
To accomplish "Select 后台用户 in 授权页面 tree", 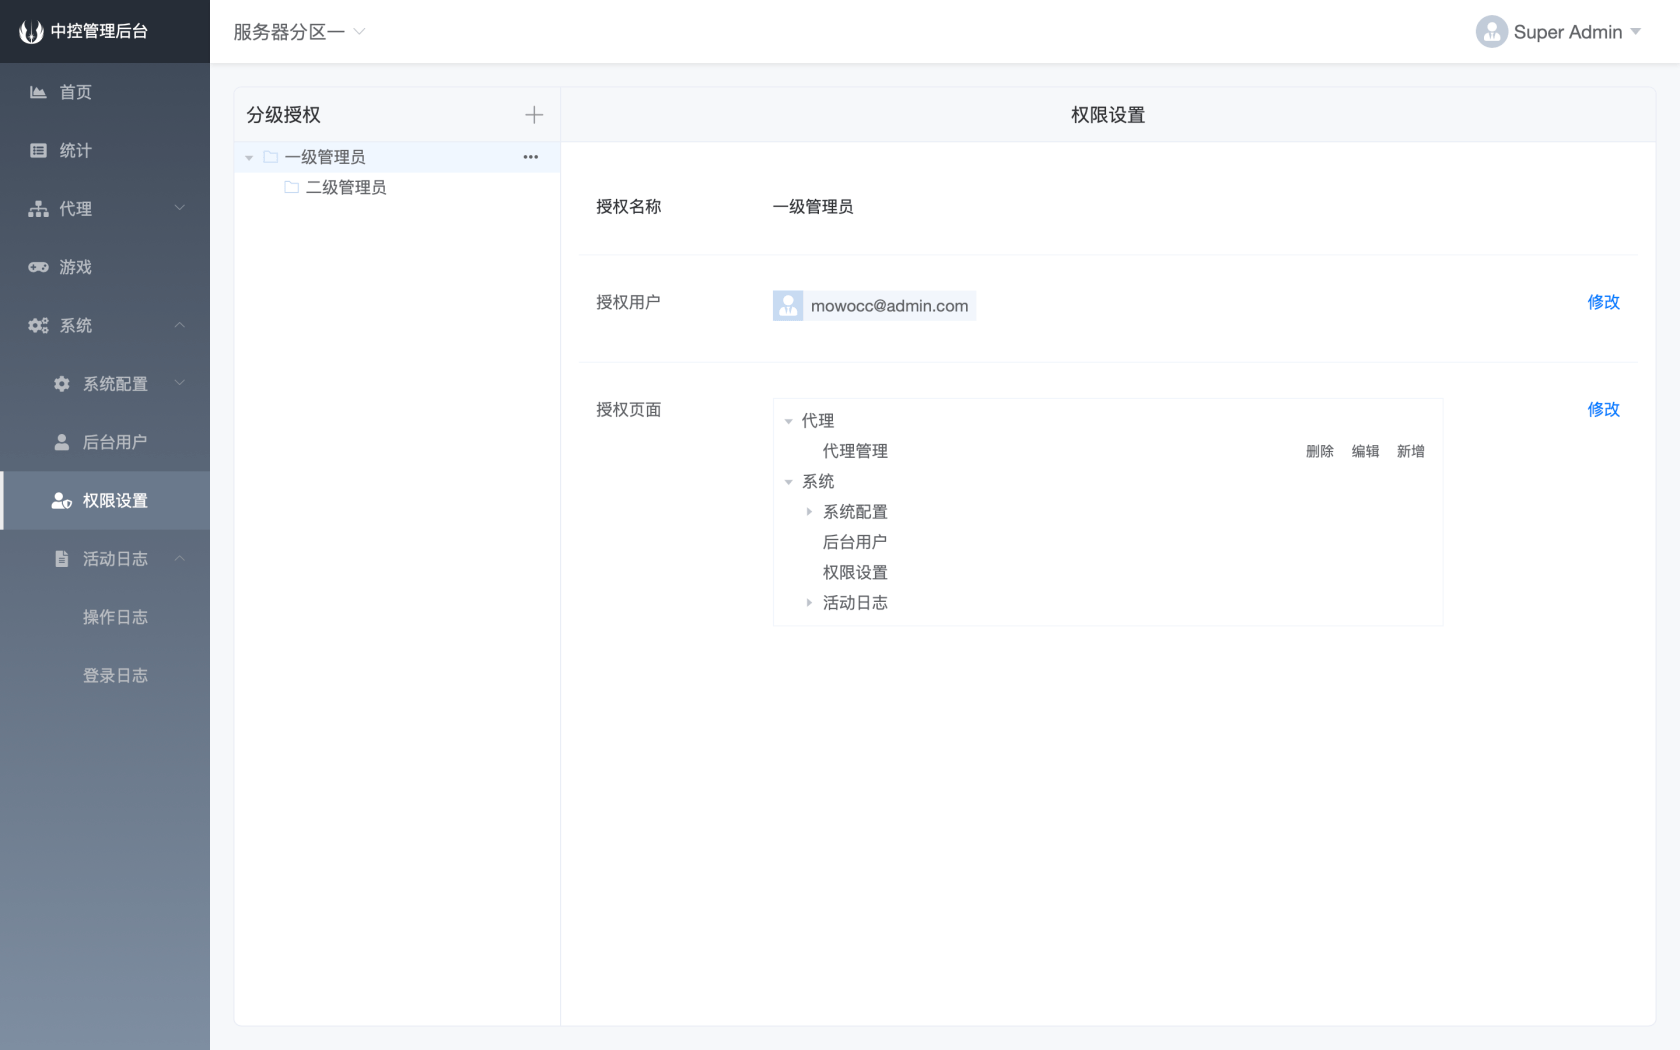I will [x=855, y=542].
